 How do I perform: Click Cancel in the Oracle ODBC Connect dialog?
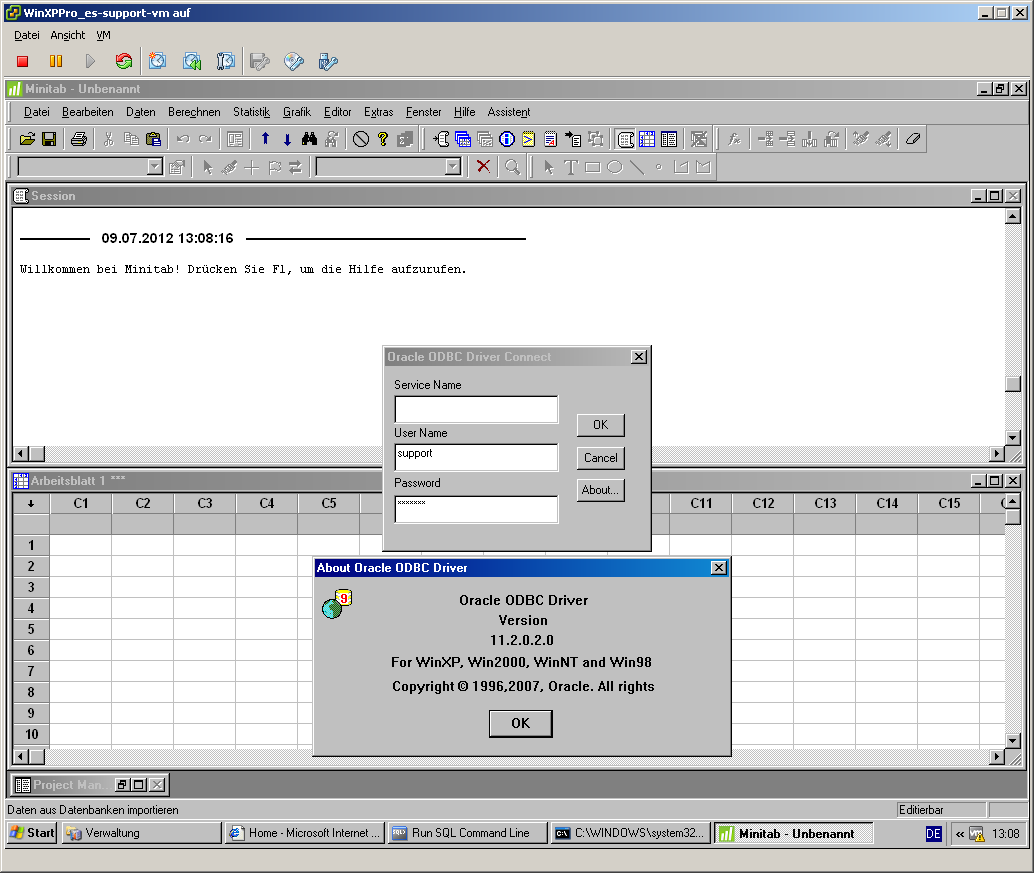tap(600, 458)
